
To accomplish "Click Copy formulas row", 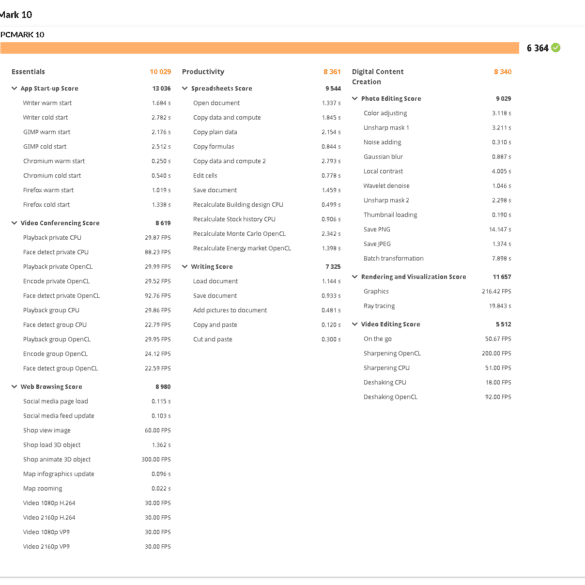I will [267, 147].
